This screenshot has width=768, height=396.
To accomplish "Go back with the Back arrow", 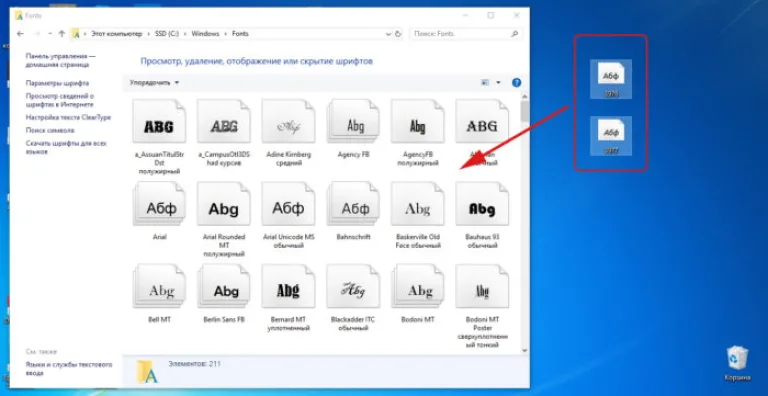I will (20, 34).
